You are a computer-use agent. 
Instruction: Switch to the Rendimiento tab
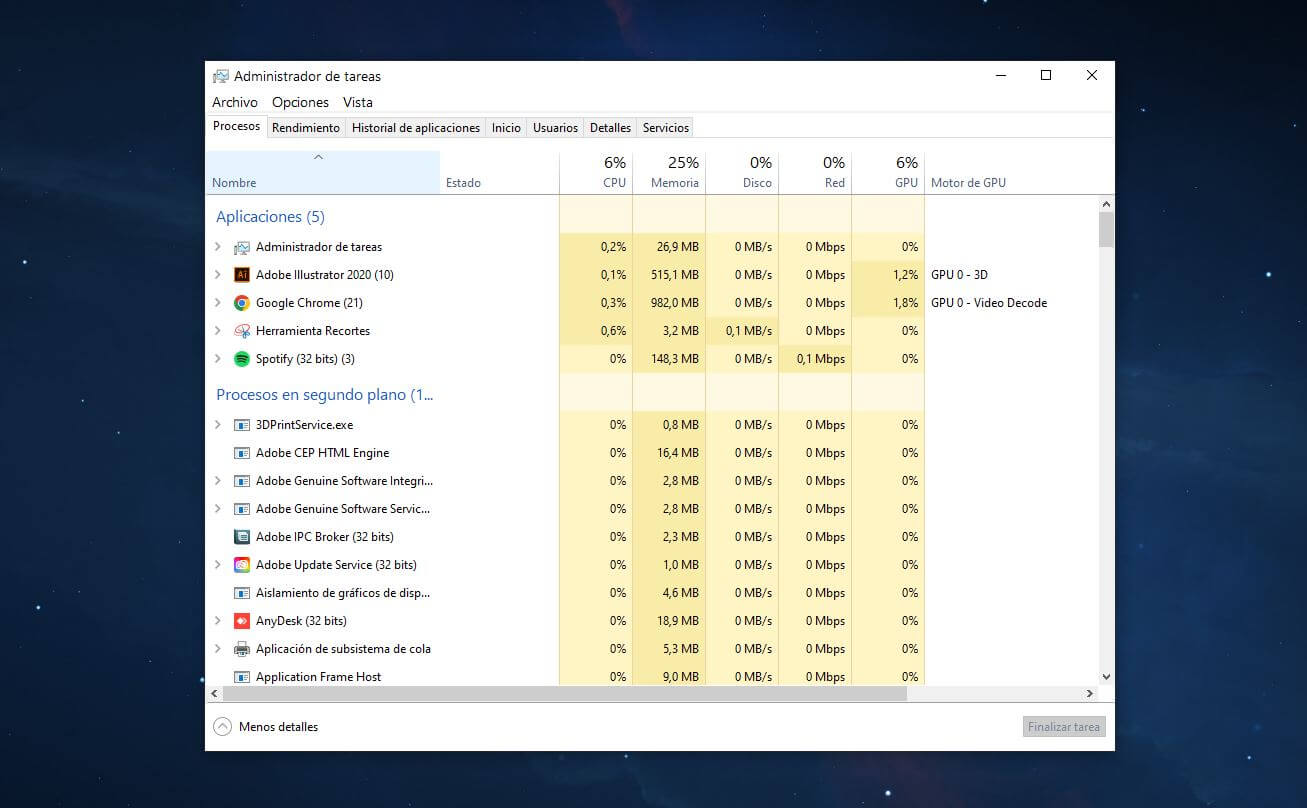coord(306,128)
